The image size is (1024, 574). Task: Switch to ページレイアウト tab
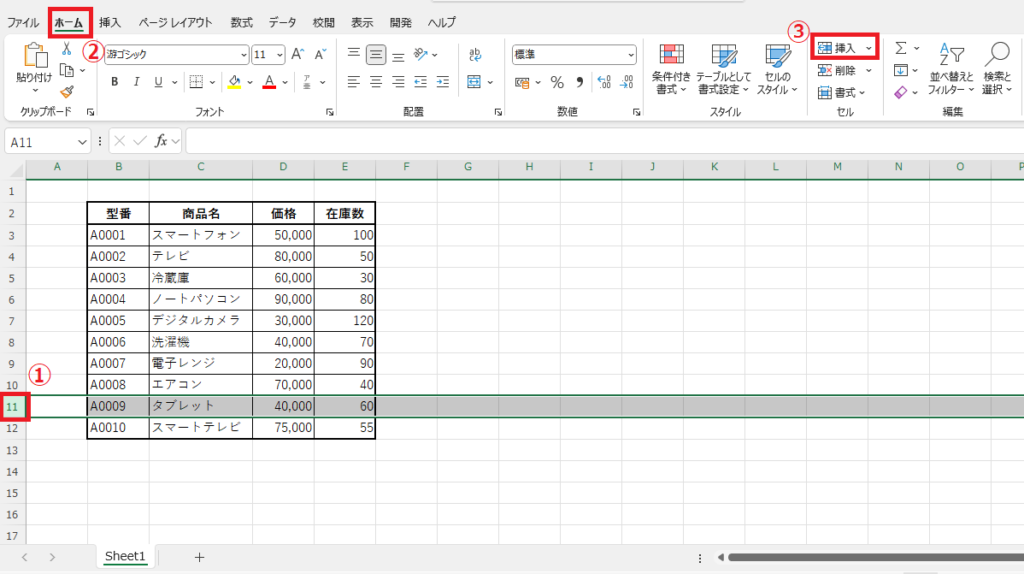pyautogui.click(x=175, y=22)
